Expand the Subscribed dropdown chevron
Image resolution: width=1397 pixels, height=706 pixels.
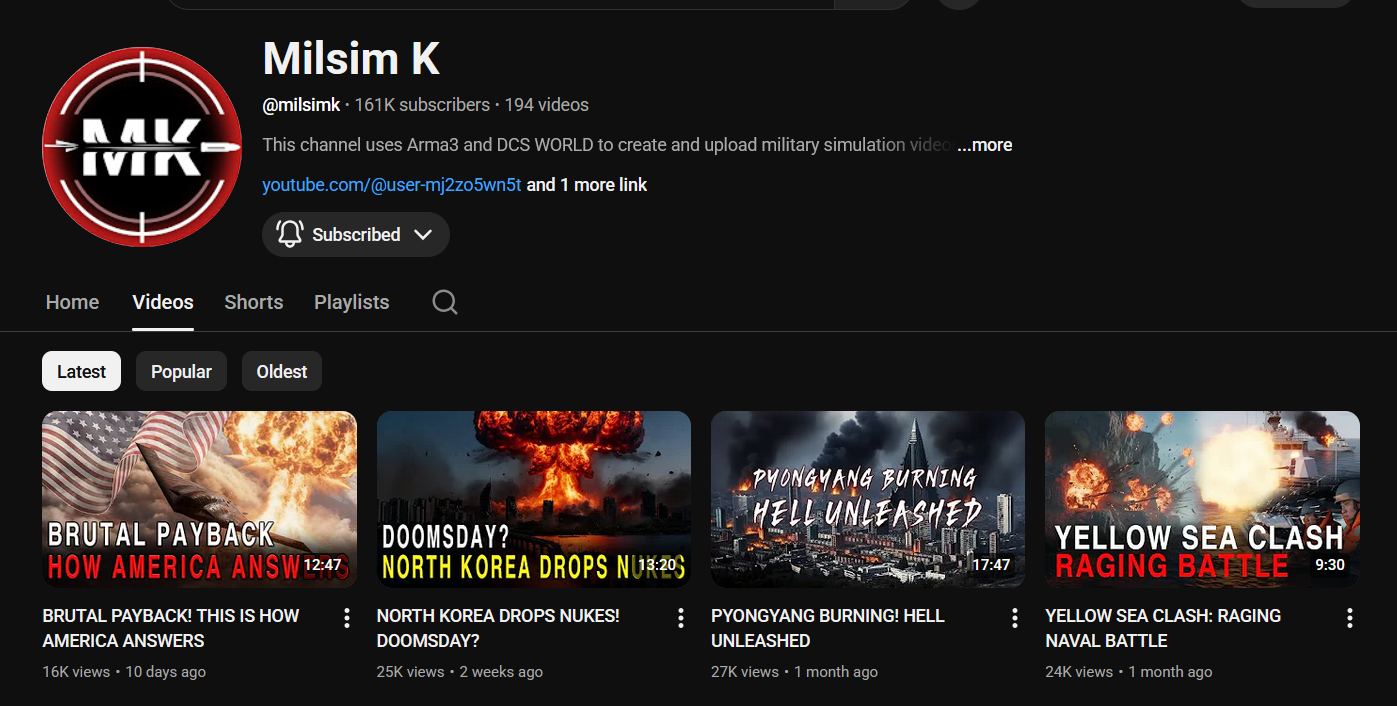click(423, 234)
